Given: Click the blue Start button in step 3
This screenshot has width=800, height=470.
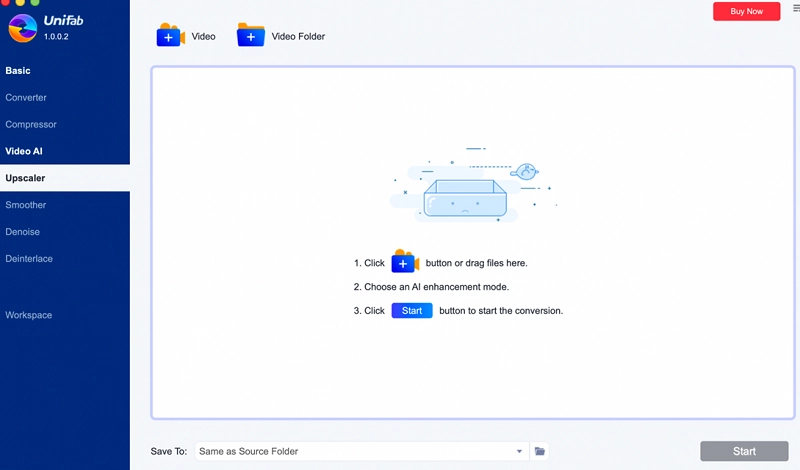Looking at the screenshot, I should point(411,311).
